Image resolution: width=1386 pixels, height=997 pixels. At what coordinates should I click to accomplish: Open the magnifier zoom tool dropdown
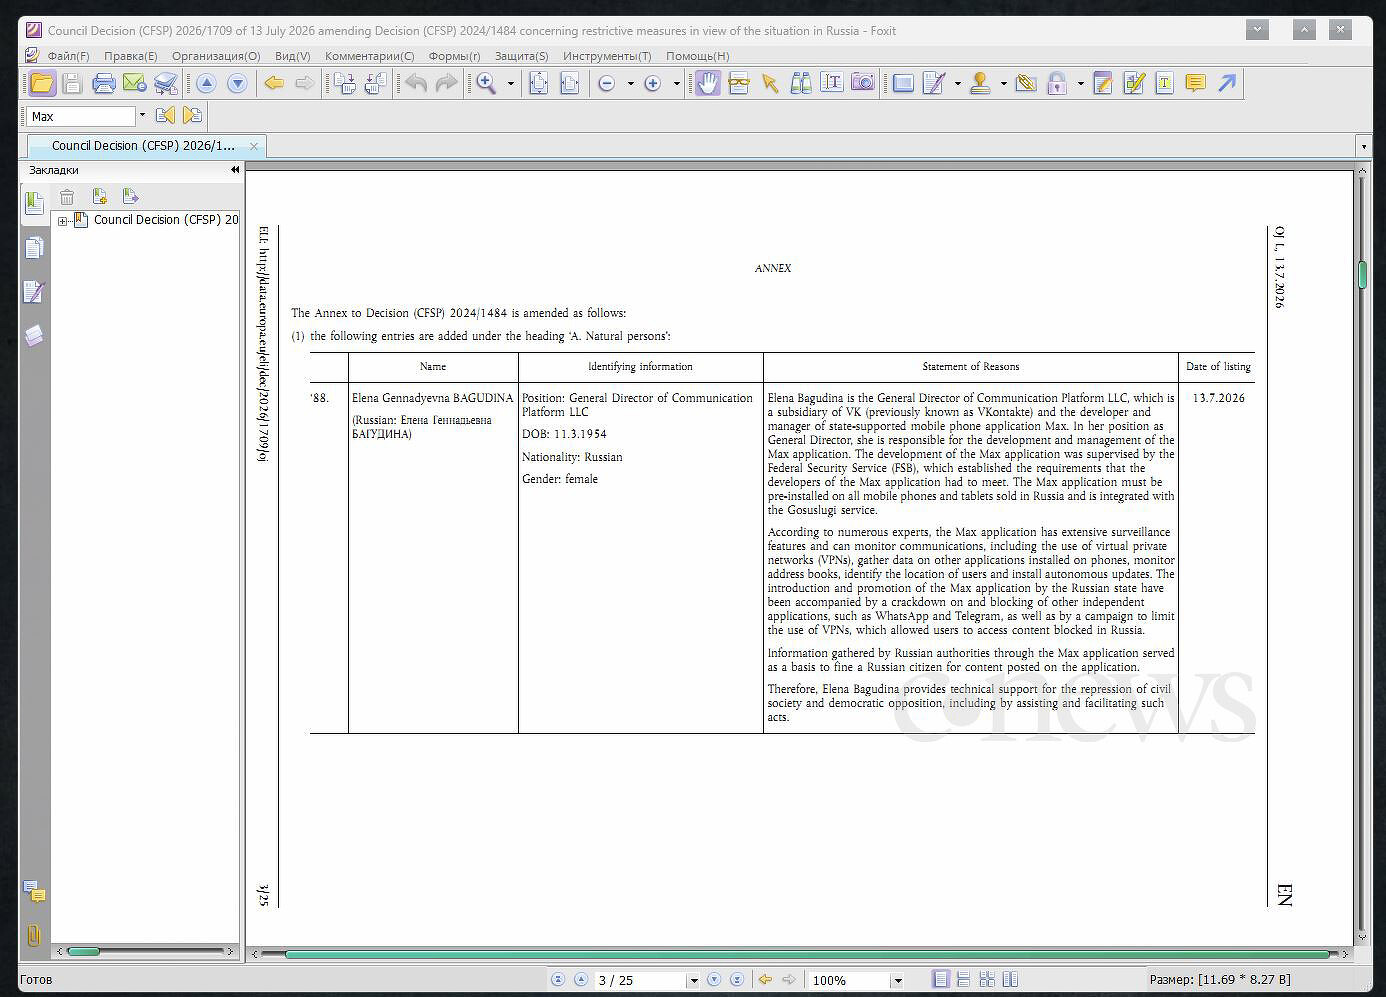pyautogui.click(x=510, y=84)
